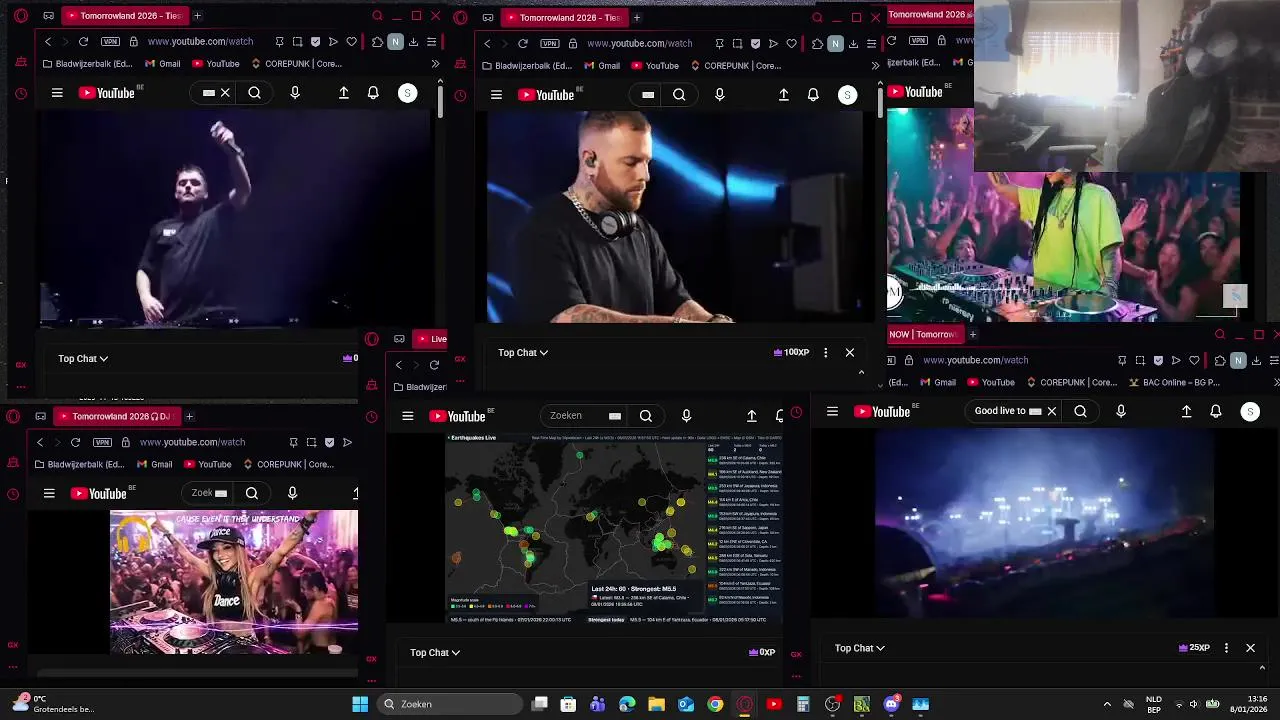Open new tab plus beside 'NOW | Tomorrow' tab

pos(972,334)
